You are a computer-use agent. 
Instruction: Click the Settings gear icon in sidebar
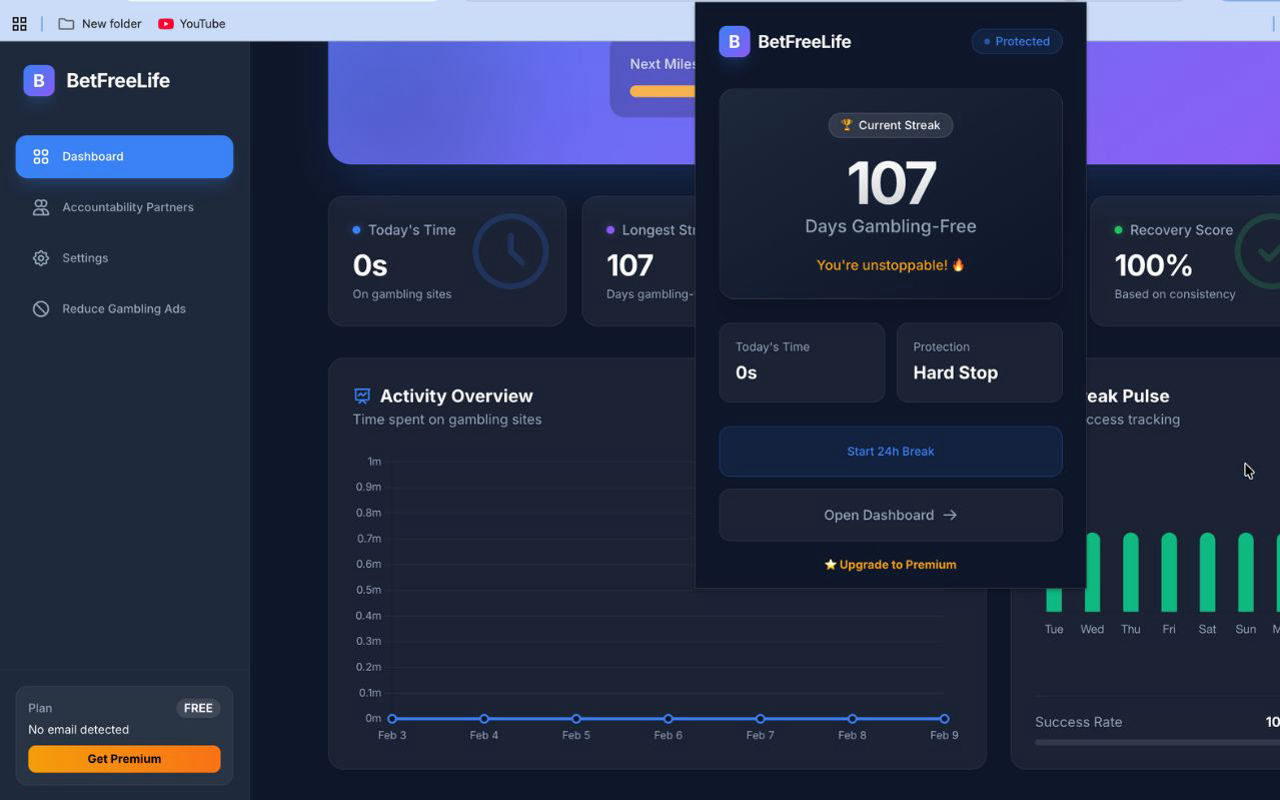41,258
